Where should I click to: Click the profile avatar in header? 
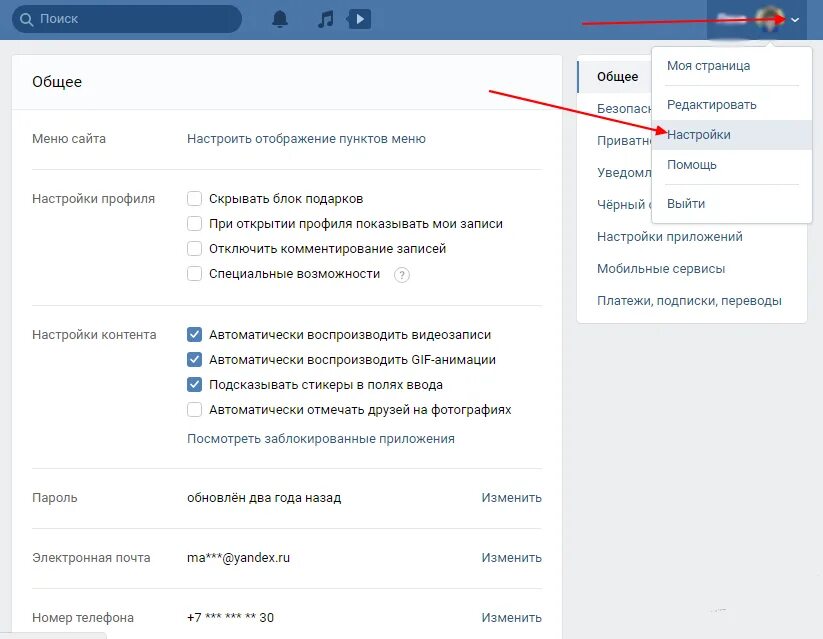point(771,19)
